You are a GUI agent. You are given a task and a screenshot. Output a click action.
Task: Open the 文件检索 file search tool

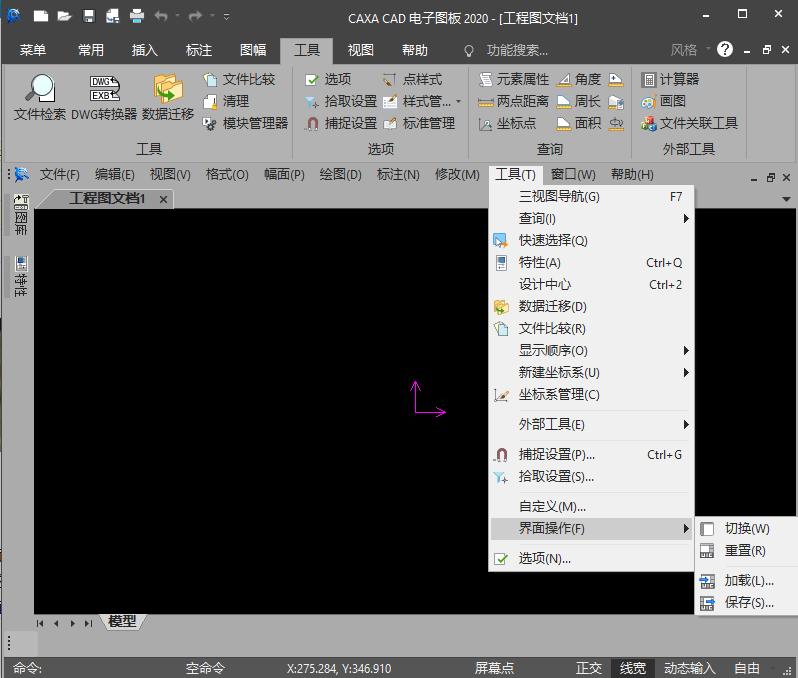point(40,97)
